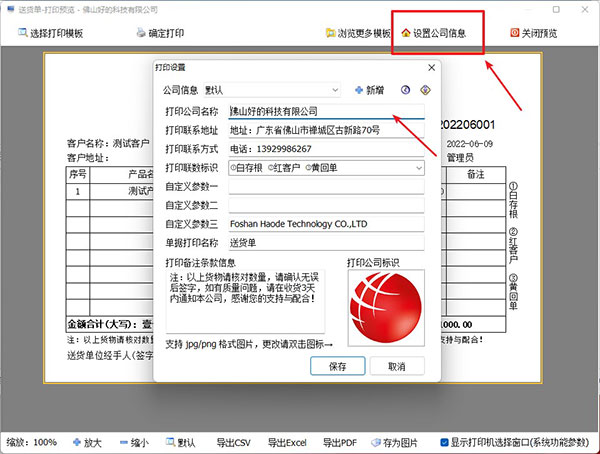This screenshot has width=600, height=454.
Task: Open the 打印联数标识 dropdown
Action: (x=416, y=167)
